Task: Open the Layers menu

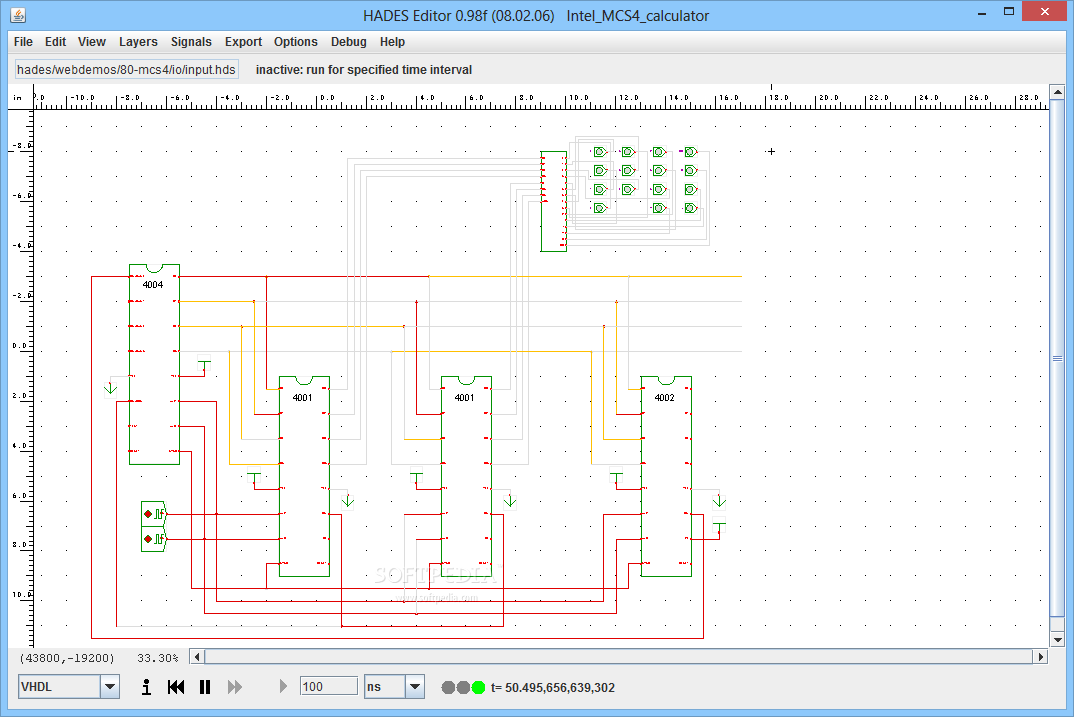Action: pyautogui.click(x=138, y=42)
